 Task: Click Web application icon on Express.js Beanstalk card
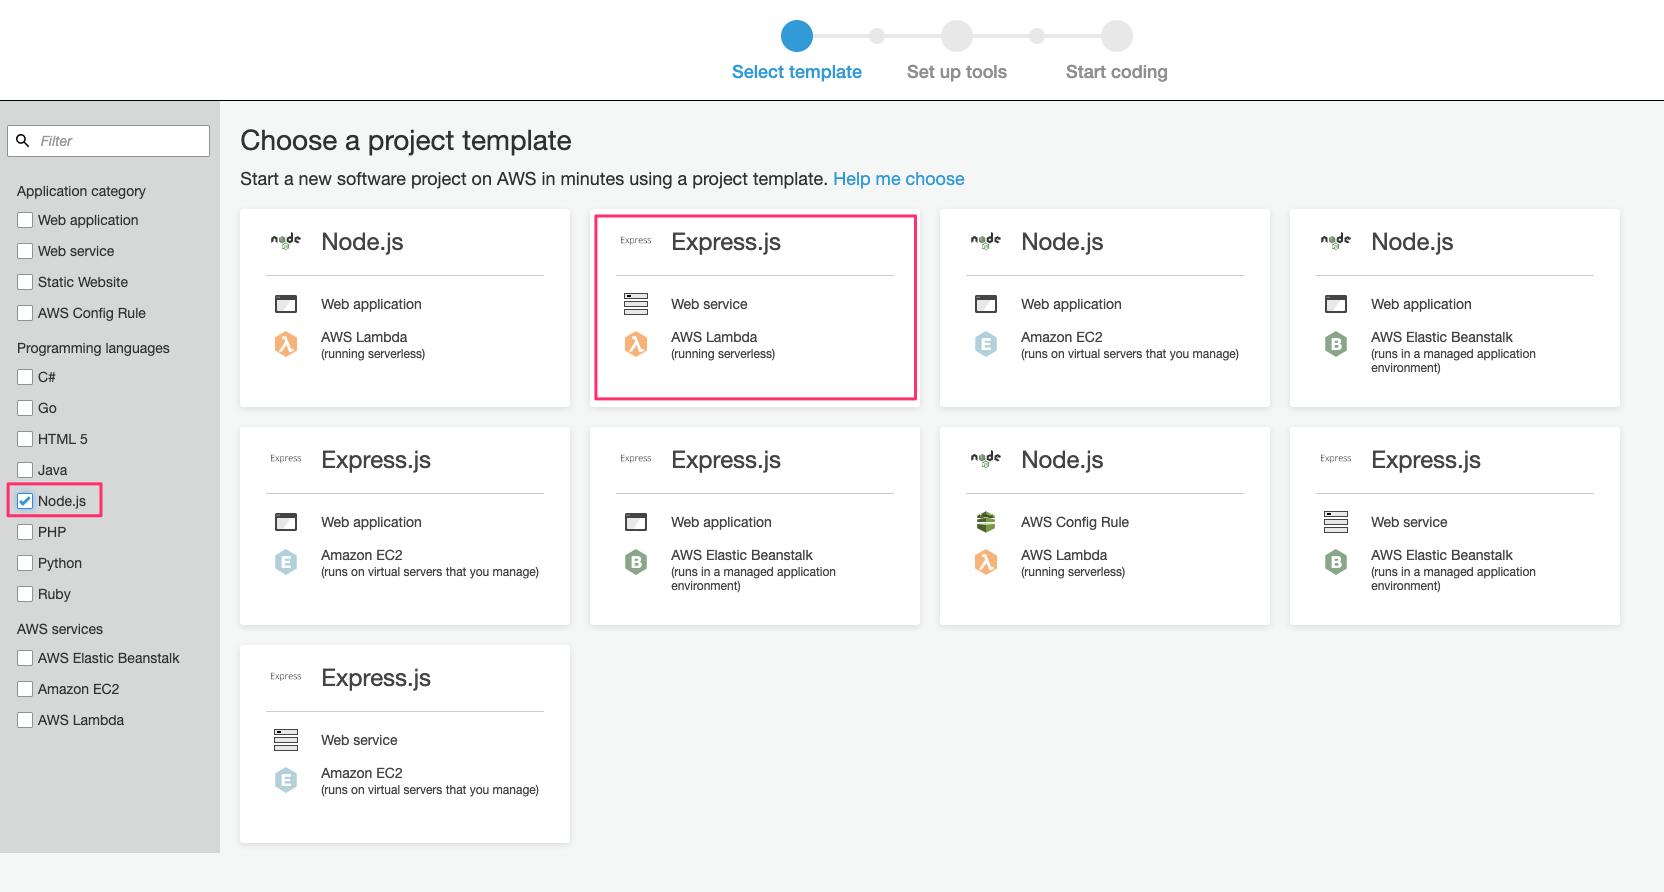pos(636,522)
